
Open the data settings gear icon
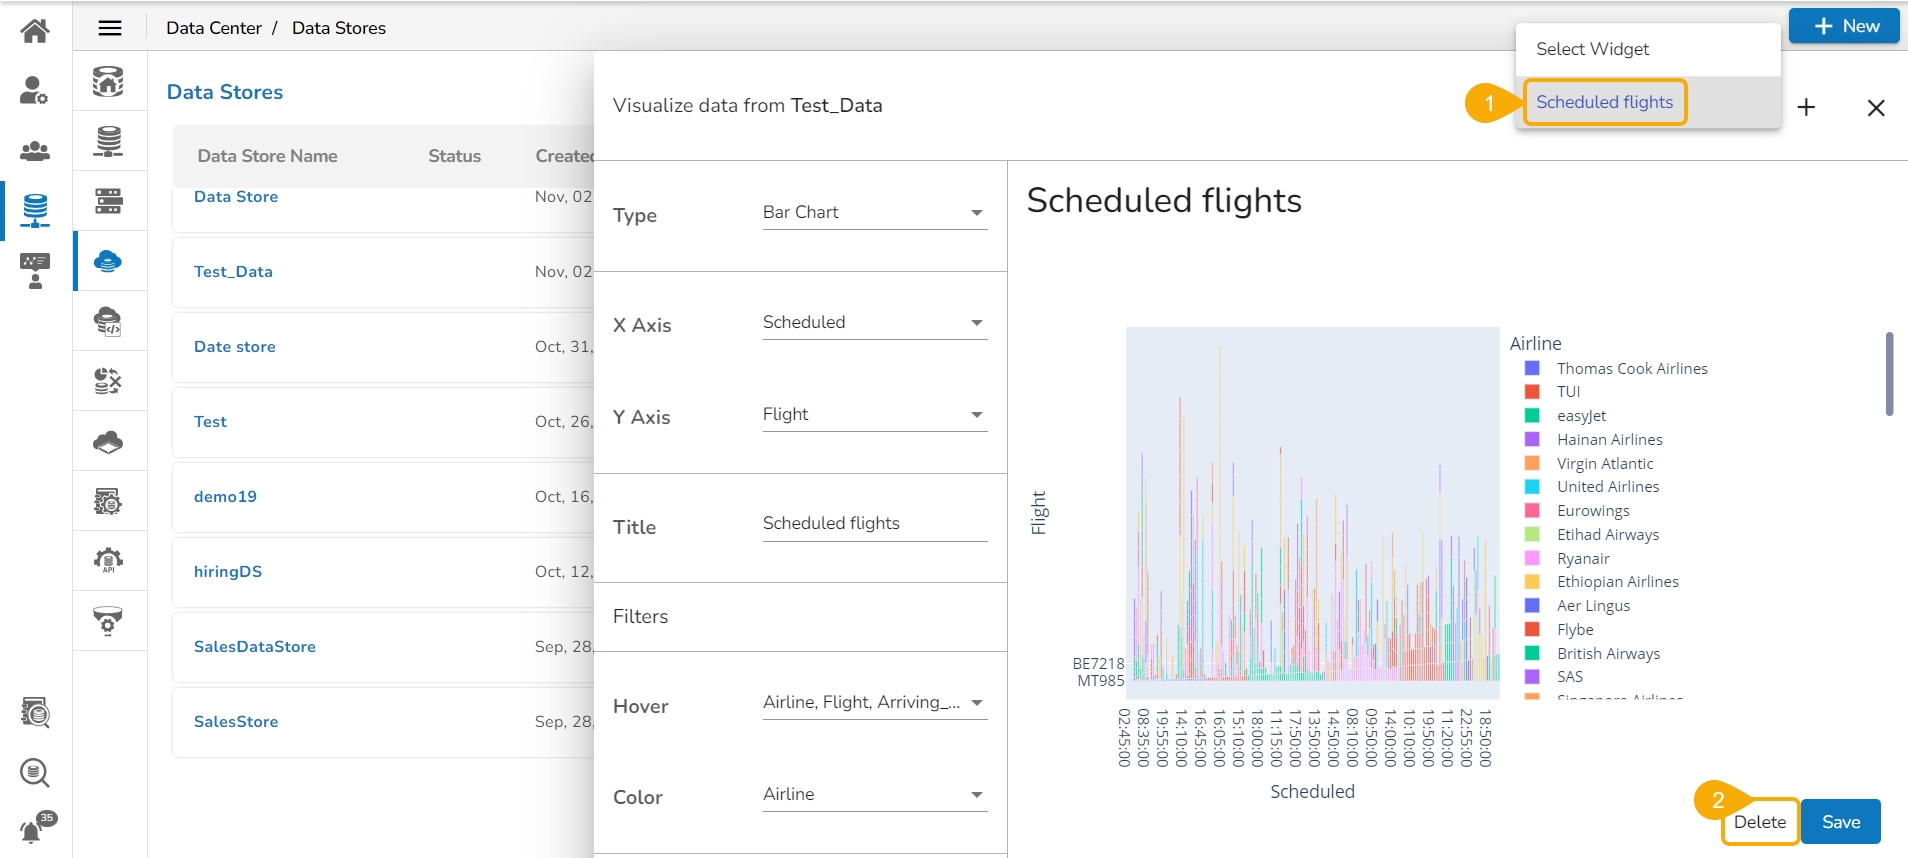coord(108,501)
